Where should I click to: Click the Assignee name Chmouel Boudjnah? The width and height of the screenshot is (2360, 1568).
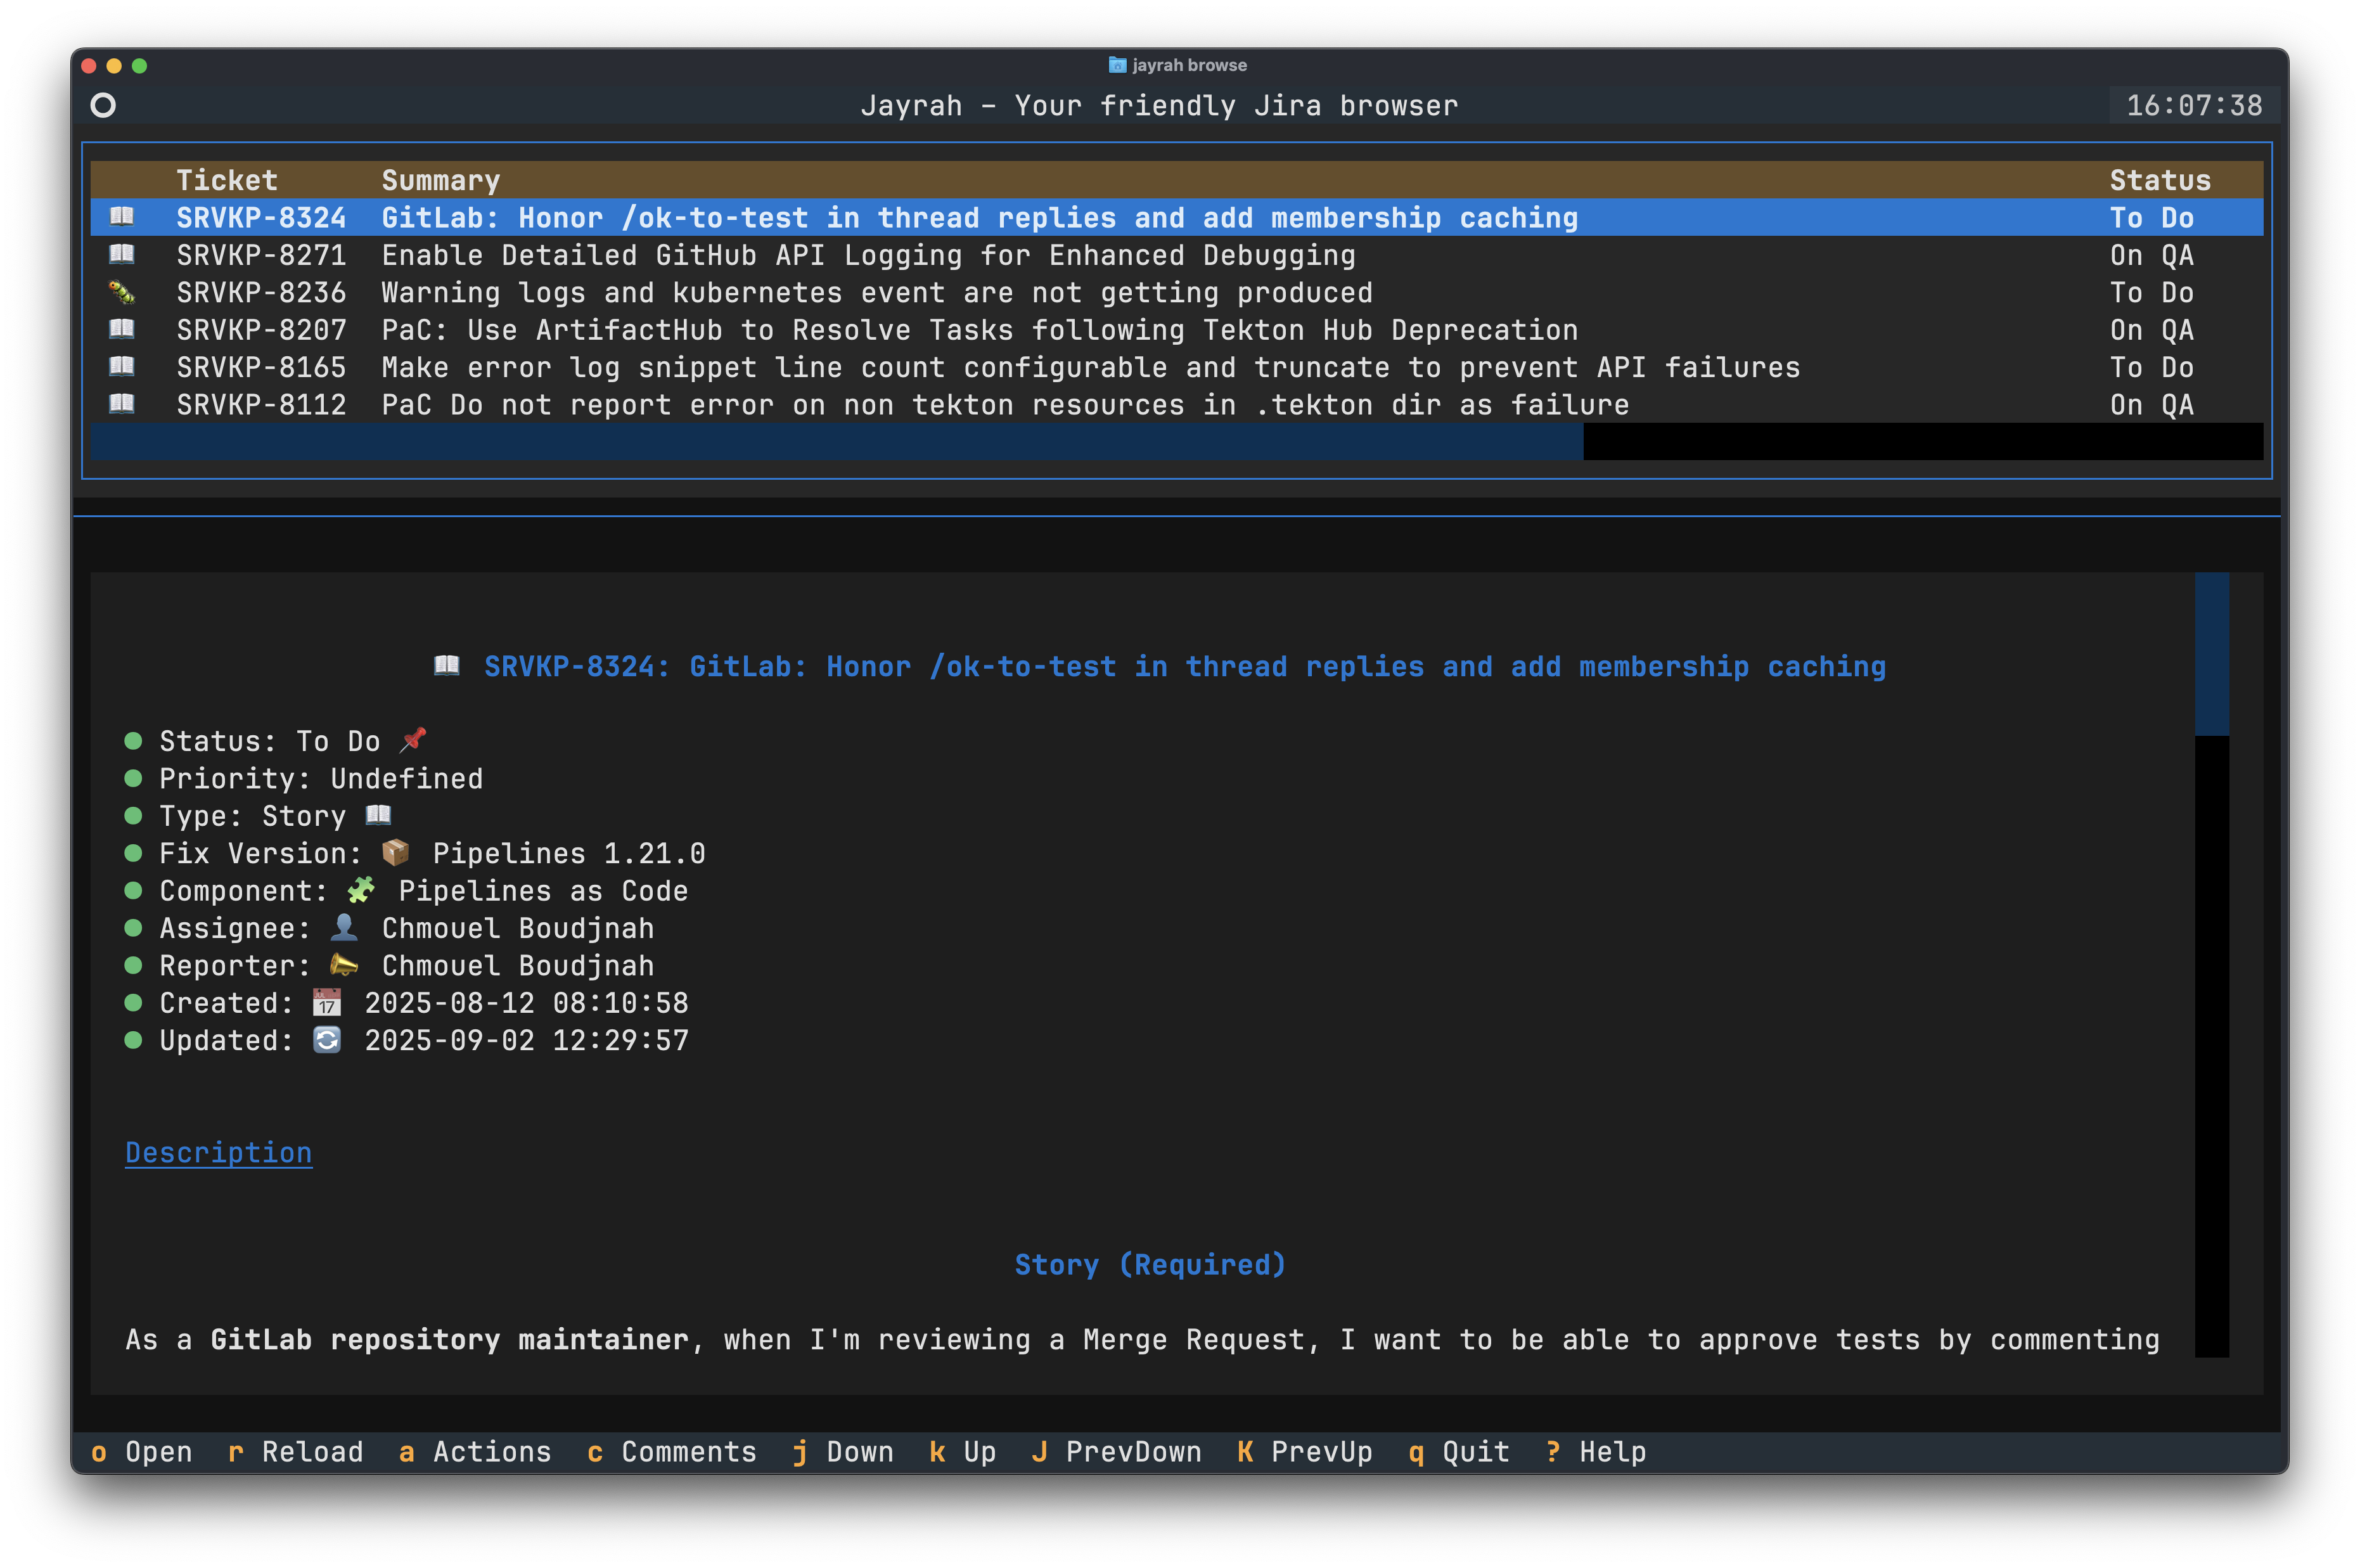[518, 928]
